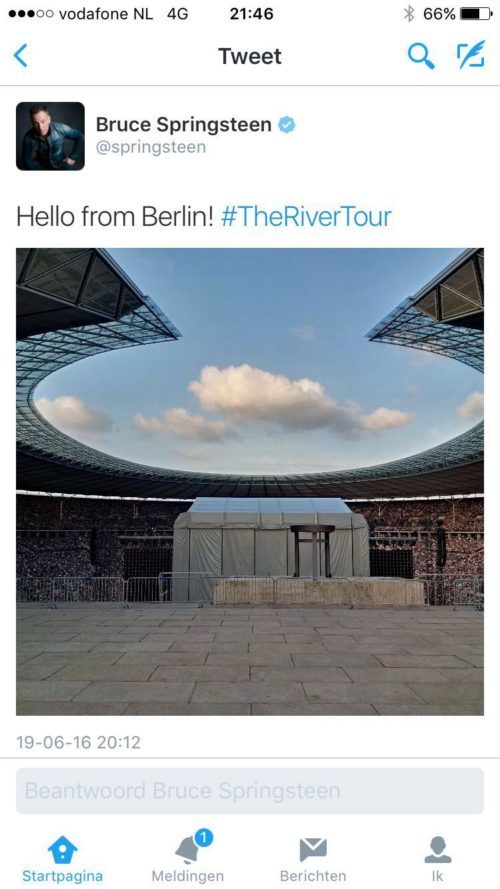
Task: Open the Meldingen notifications tab
Action: 188,859
